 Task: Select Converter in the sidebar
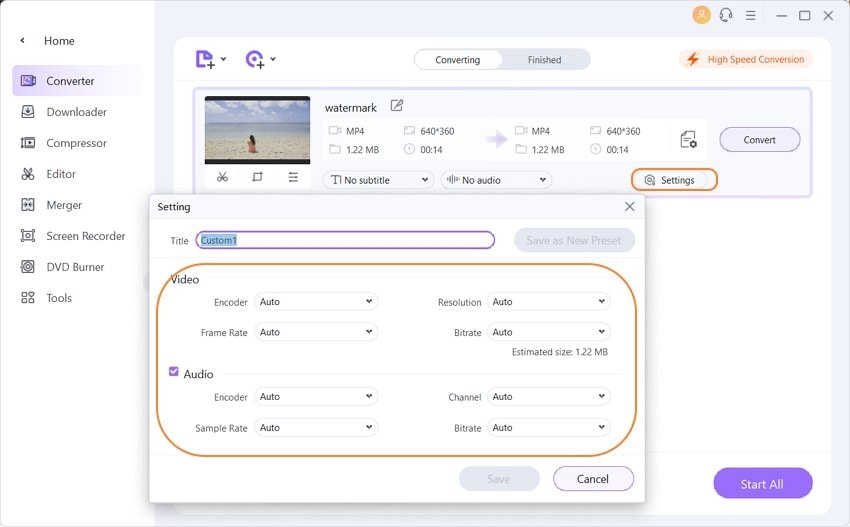[x=76, y=81]
